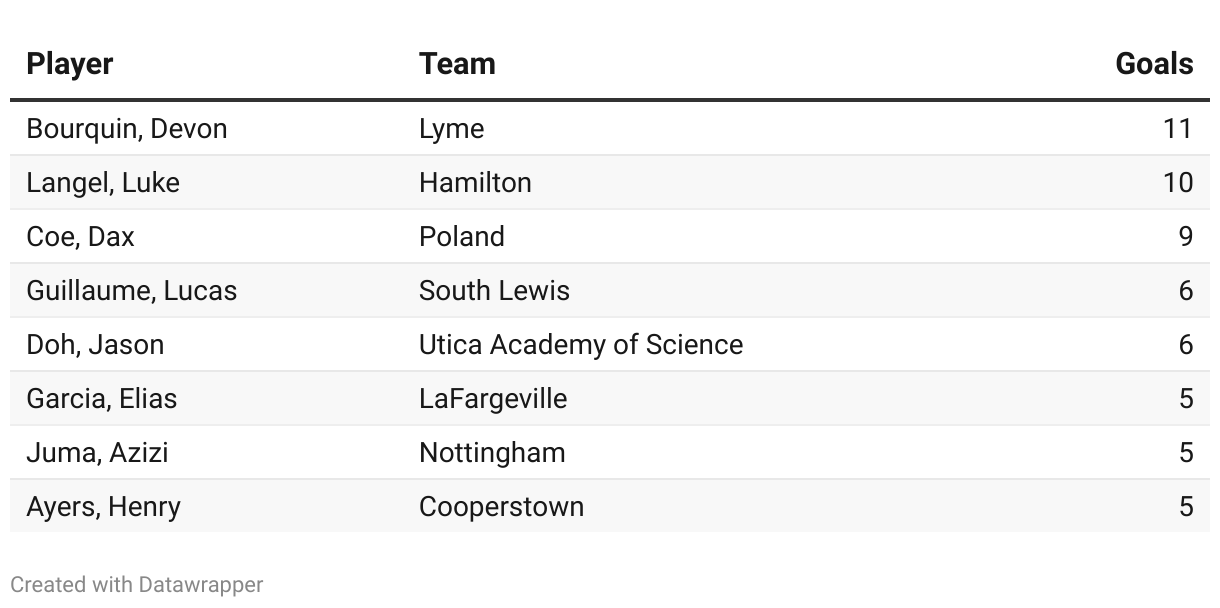Click the Poland team cell
The width and height of the screenshot is (1220, 608).
[462, 237]
